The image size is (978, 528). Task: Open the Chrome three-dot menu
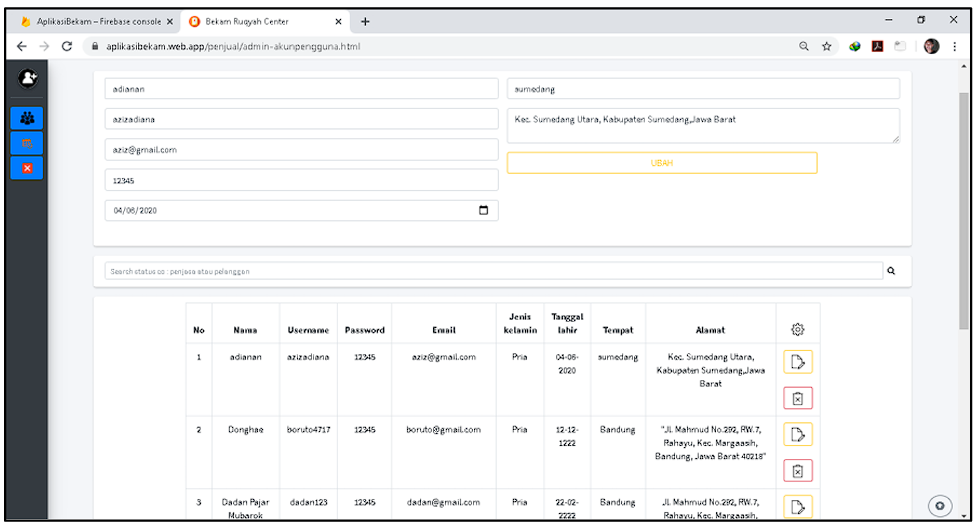coord(955,46)
